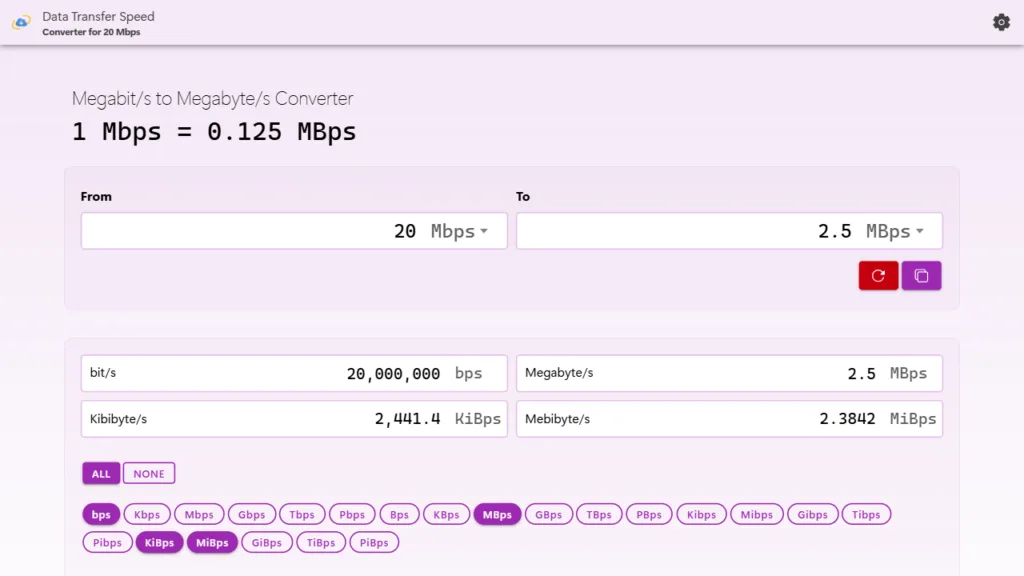Open settings via the gear icon
Screen dimensions: 1024x576
(1001, 22)
